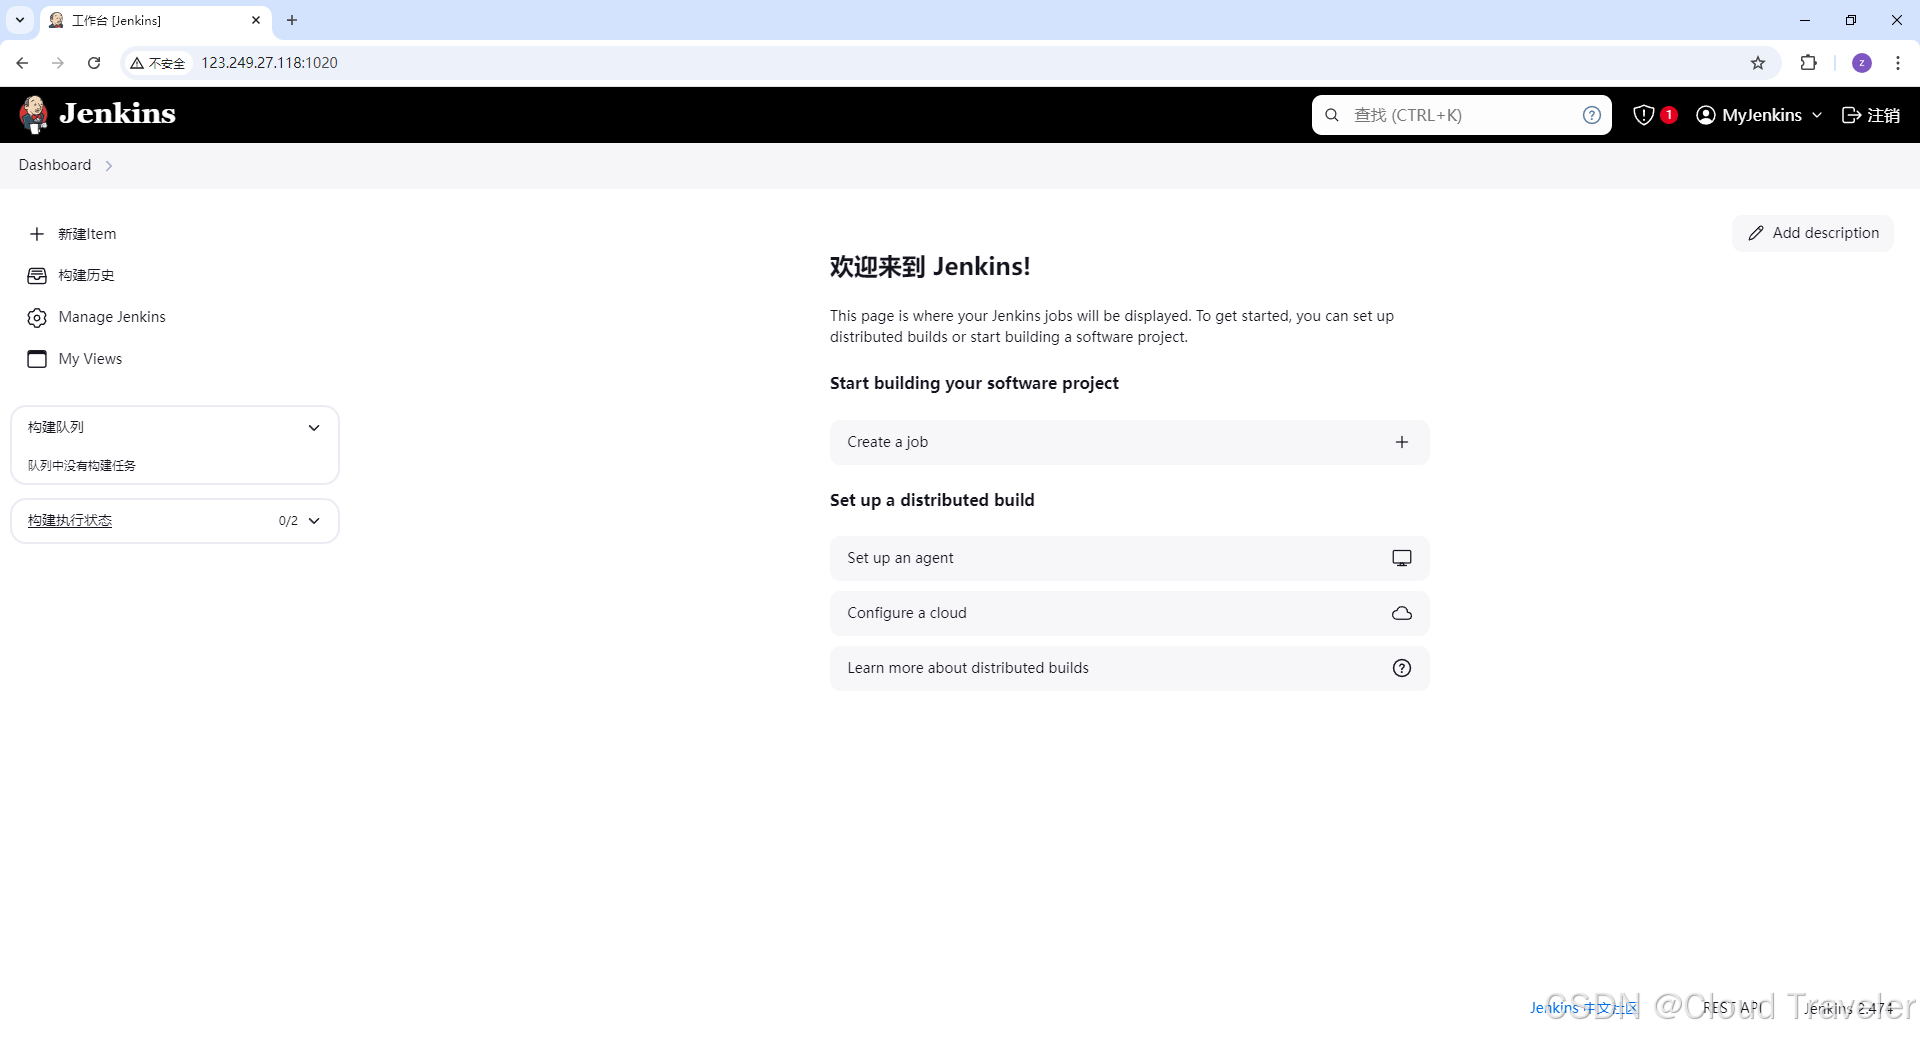Click Configure a cloud

(x=1130, y=613)
